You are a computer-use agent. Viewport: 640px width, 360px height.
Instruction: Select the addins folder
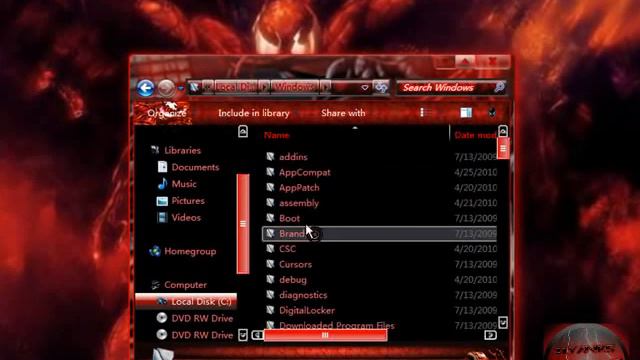click(293, 157)
